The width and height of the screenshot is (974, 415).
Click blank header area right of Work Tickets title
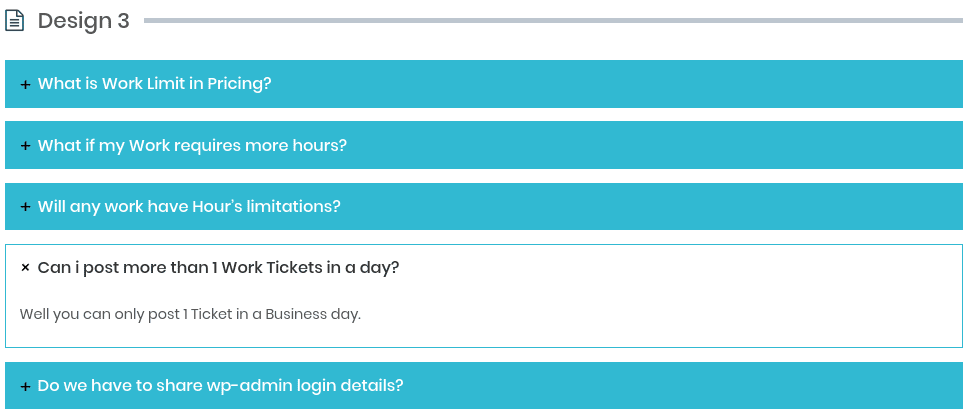700,267
